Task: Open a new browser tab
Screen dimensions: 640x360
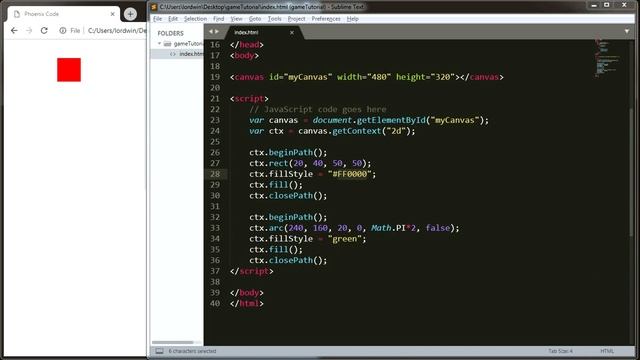Action: pyautogui.click(x=130, y=14)
